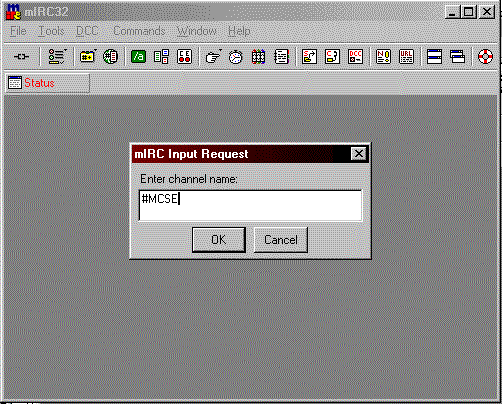Click the Timer stopwatch icon
Image resolution: width=502 pixels, height=404 pixels.
[236, 57]
